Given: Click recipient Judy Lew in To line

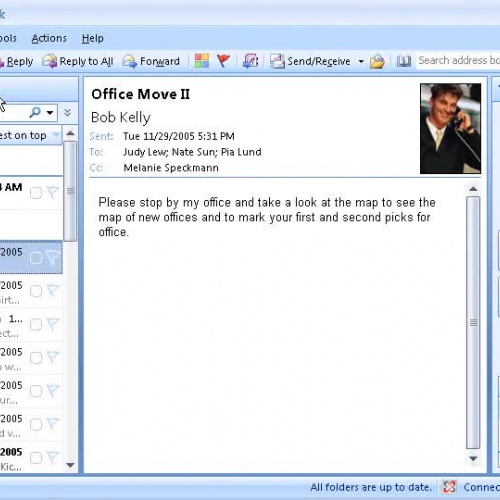Looking at the screenshot, I should (x=145, y=152).
